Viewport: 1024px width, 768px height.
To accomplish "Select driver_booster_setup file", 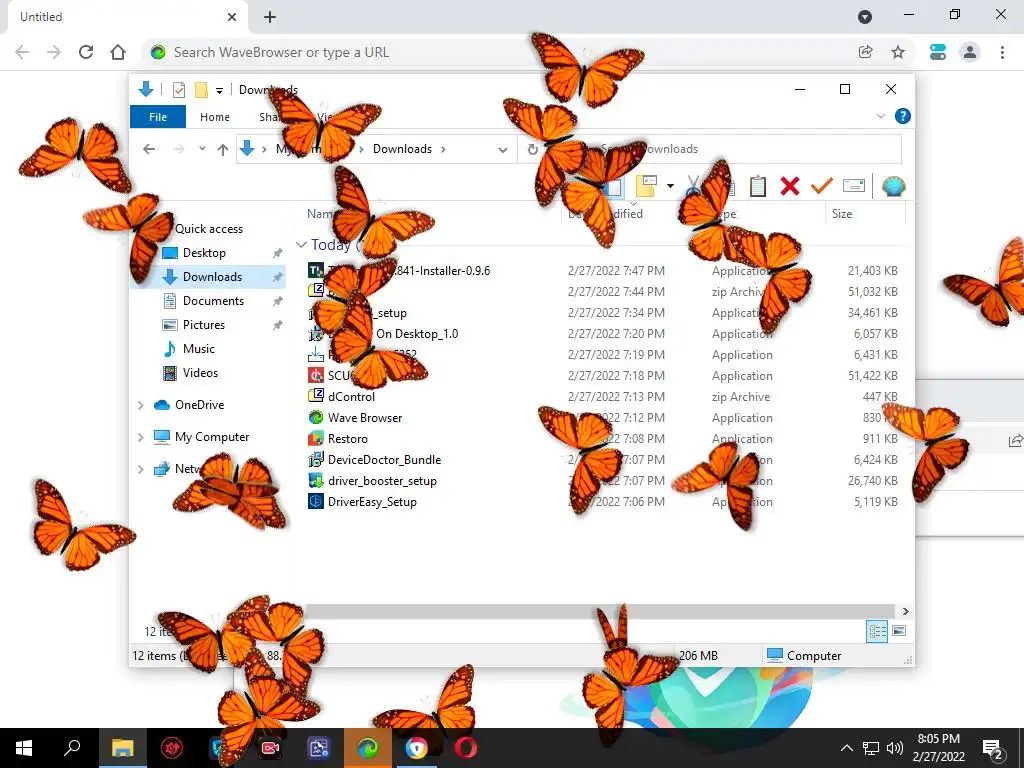I will click(382, 481).
